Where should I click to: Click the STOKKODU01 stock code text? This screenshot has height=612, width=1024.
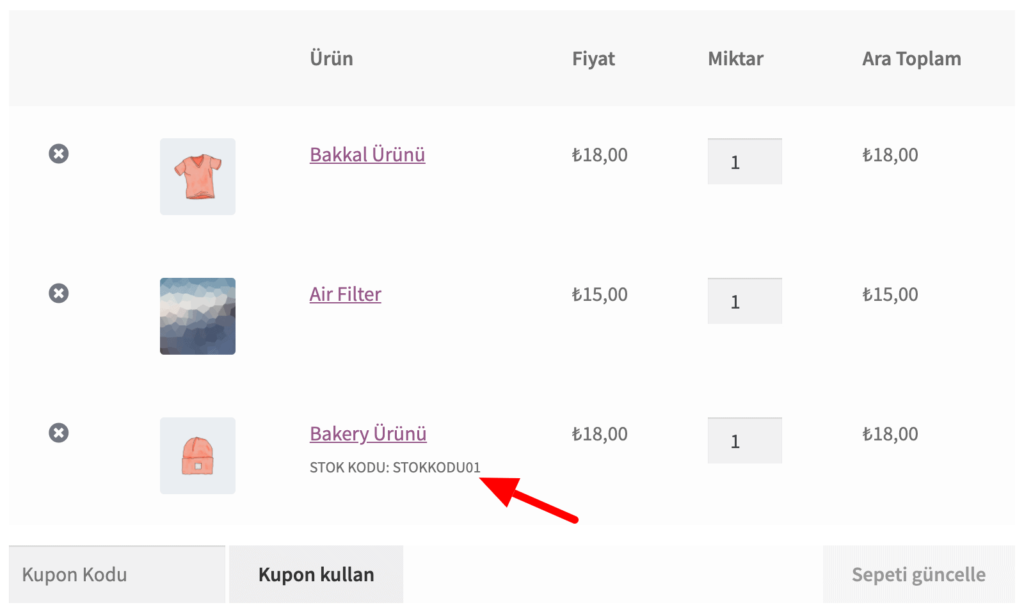click(x=394, y=466)
